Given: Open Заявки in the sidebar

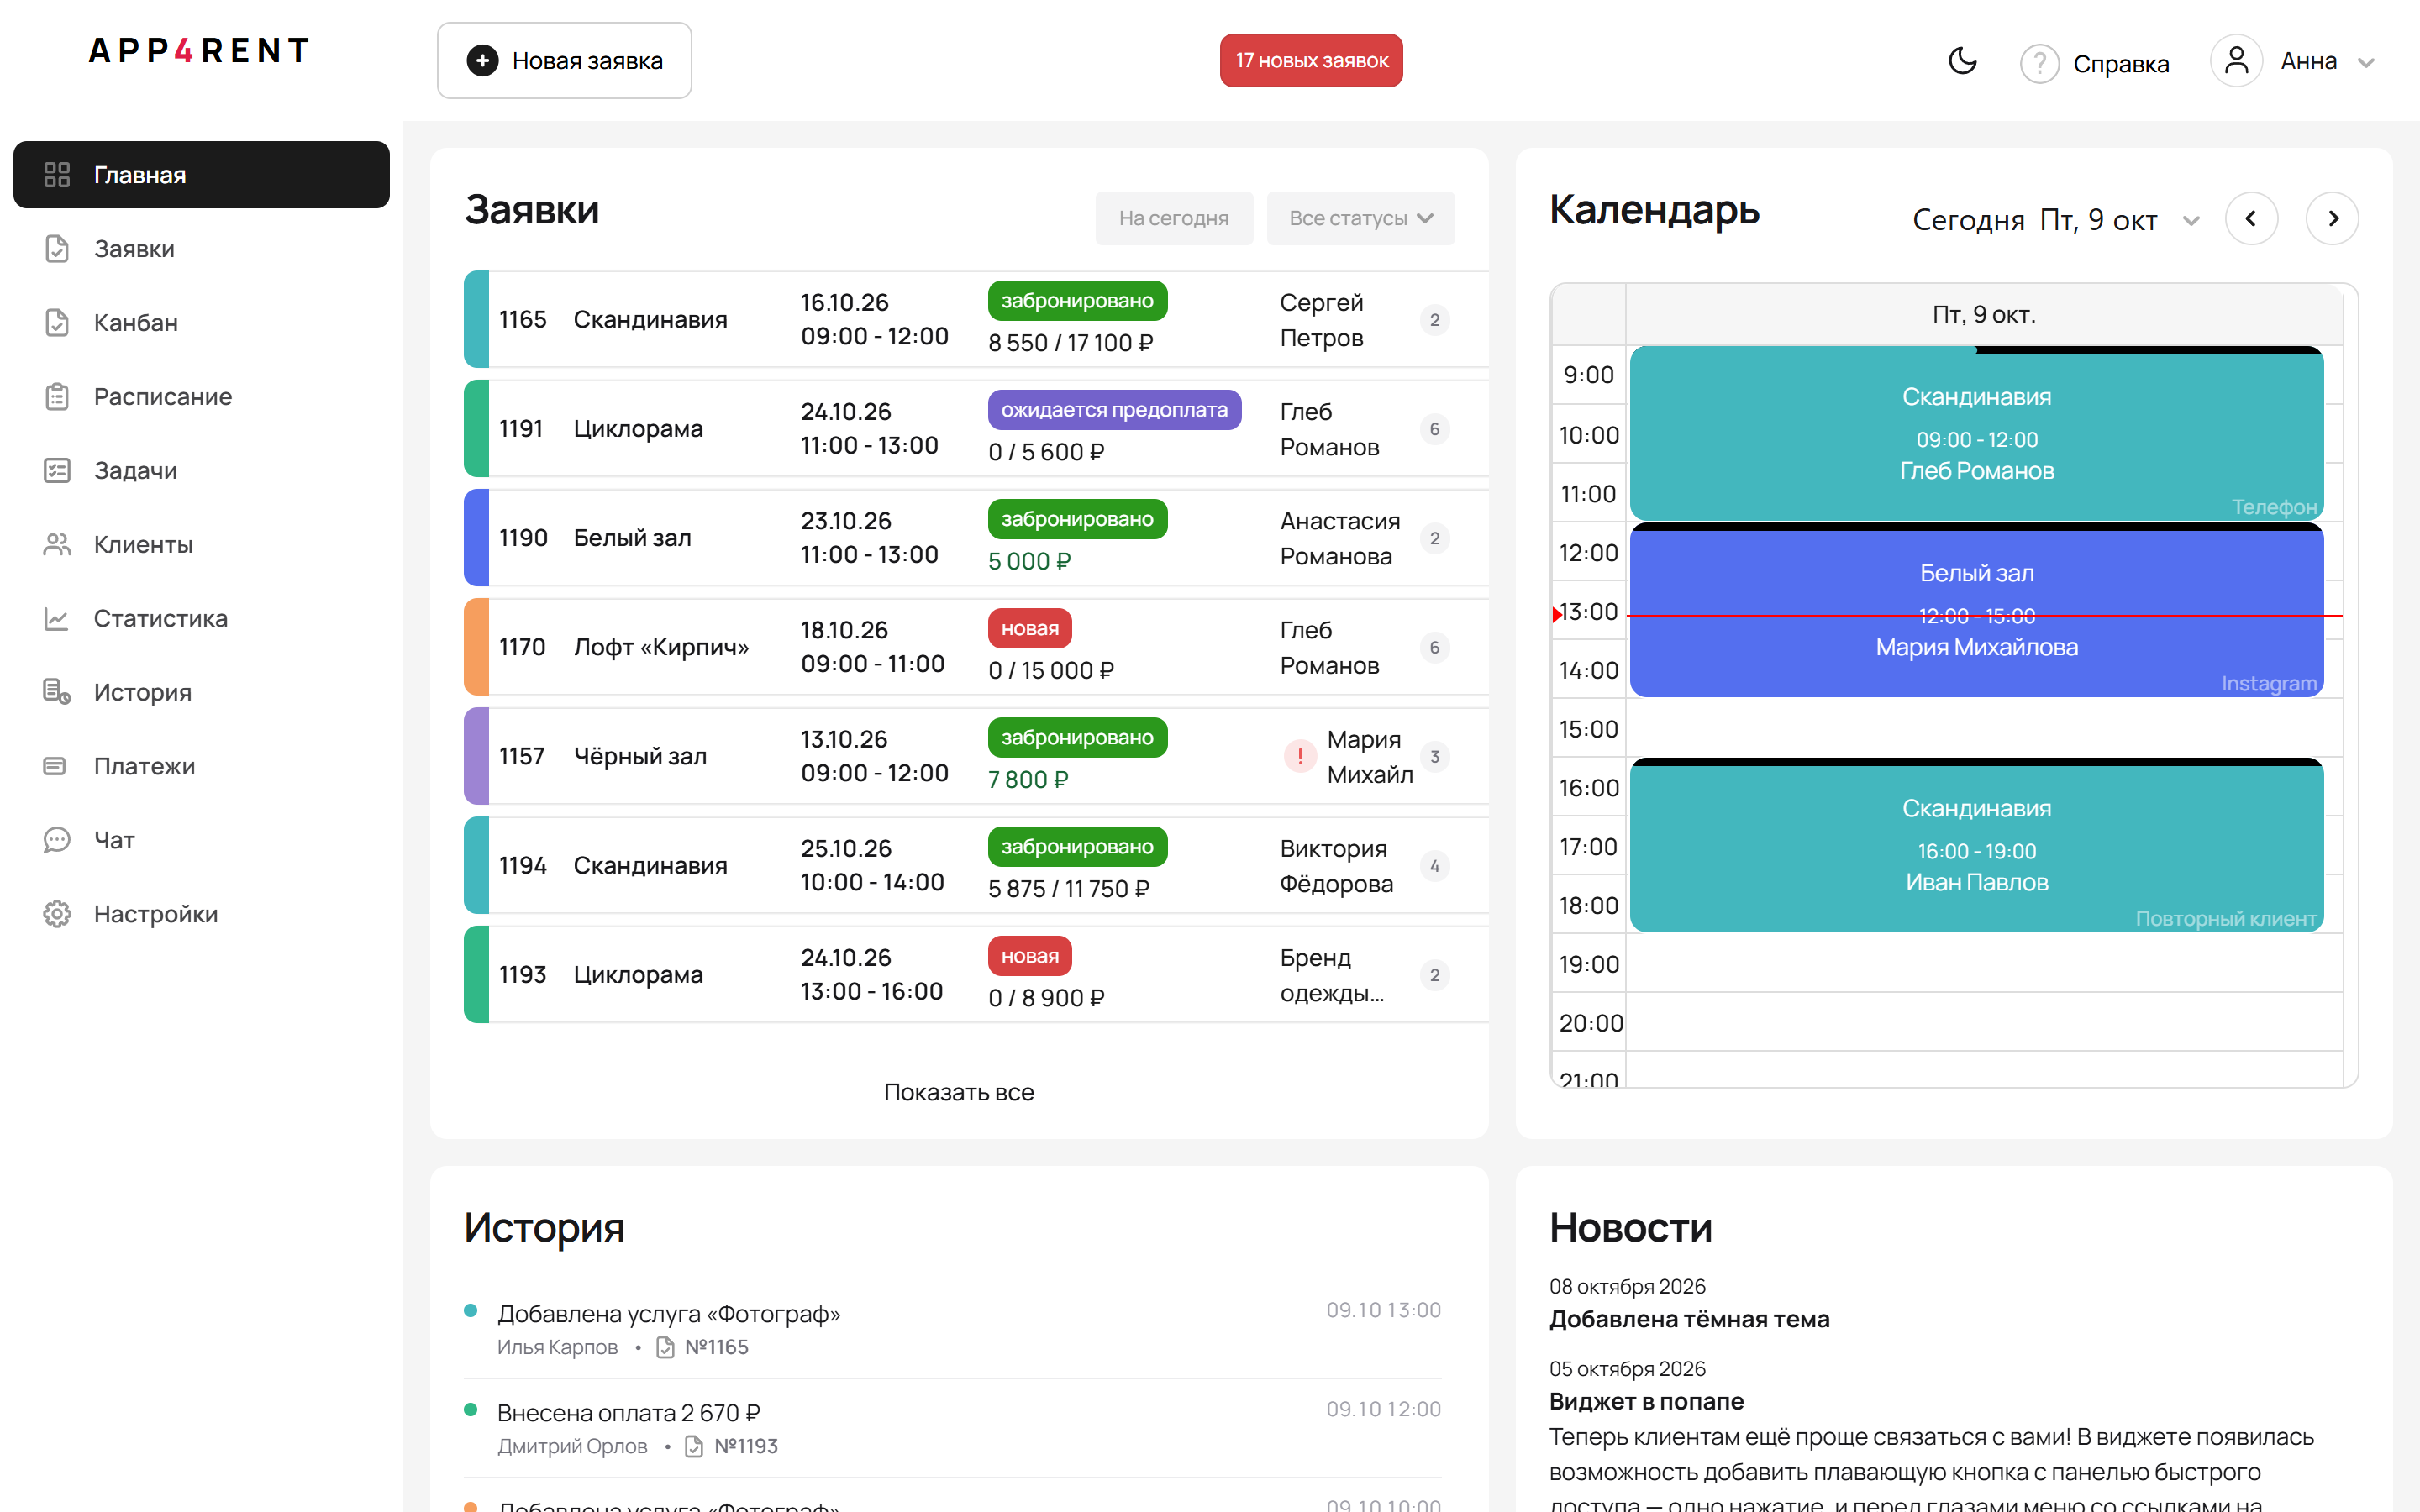Looking at the screenshot, I should [x=201, y=249].
